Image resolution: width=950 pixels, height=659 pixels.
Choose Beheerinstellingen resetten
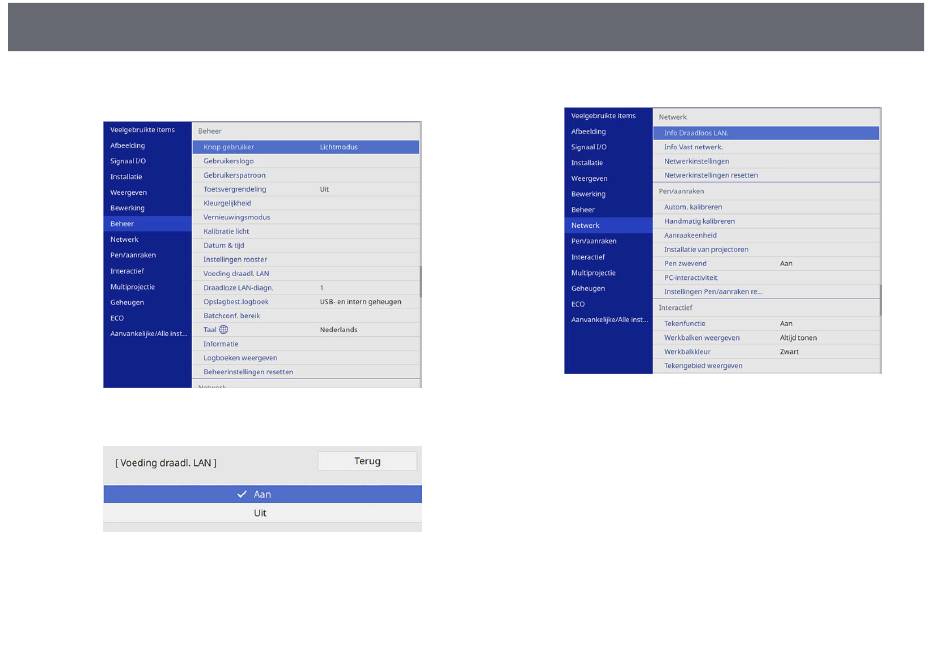306,372
